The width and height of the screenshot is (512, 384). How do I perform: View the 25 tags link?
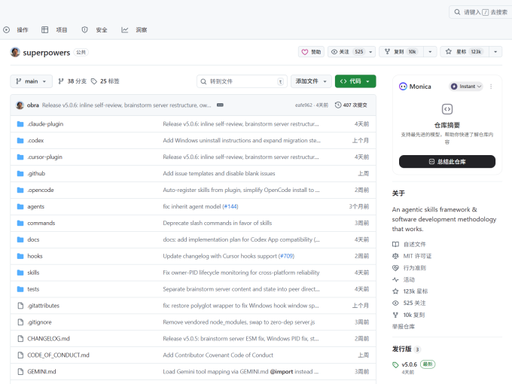coord(105,81)
